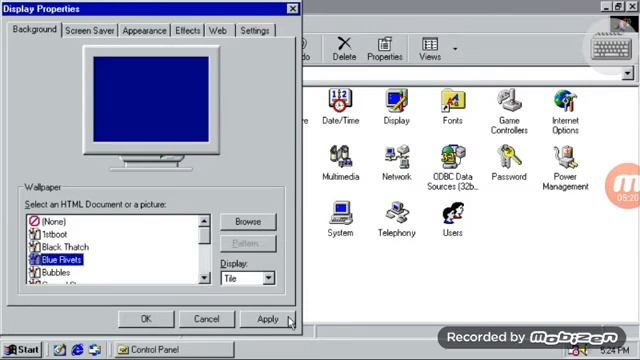Click the system tray clock
Screen dimensions: 640x360
pyautogui.click(x=615, y=351)
